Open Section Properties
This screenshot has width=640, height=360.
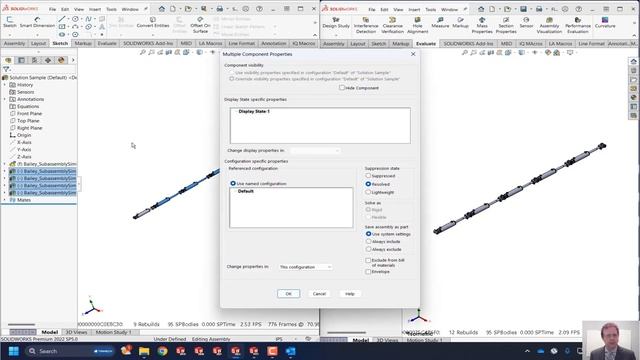506,25
